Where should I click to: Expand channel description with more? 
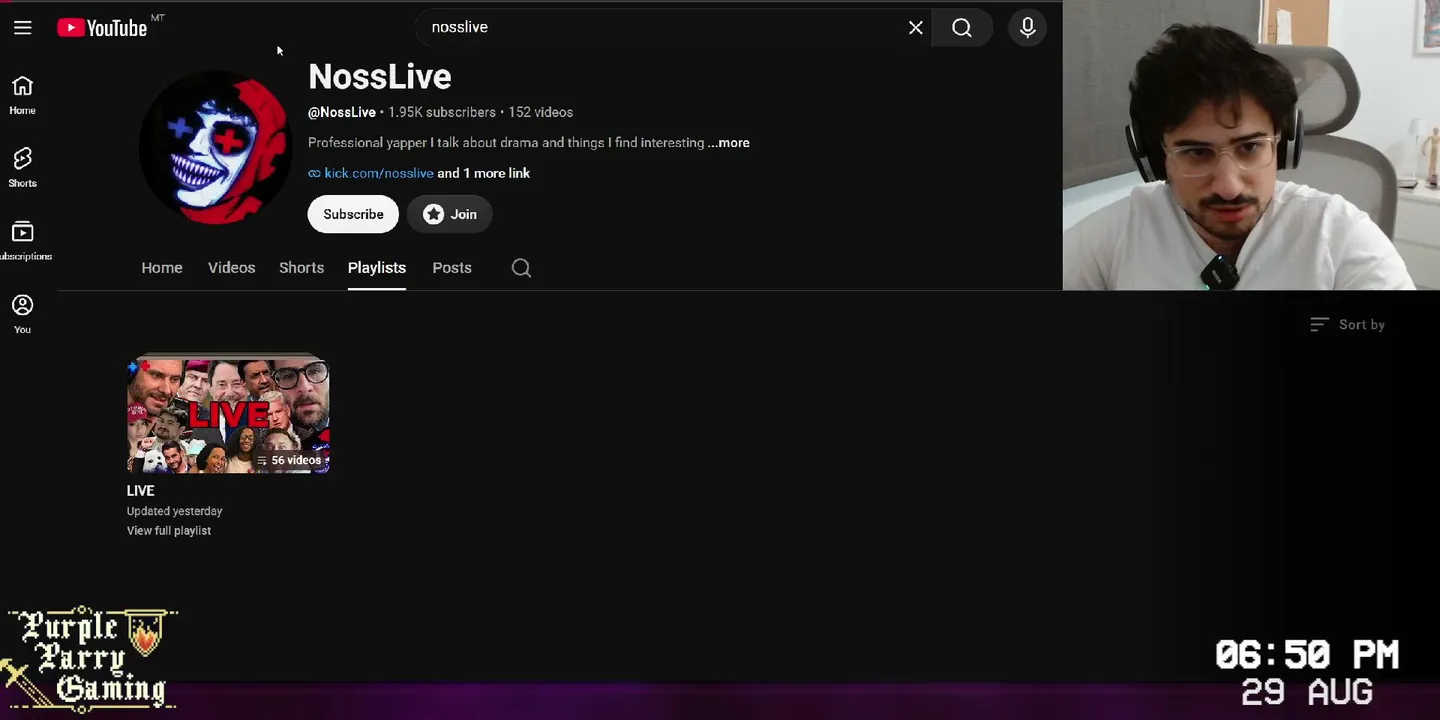pyautogui.click(x=729, y=143)
